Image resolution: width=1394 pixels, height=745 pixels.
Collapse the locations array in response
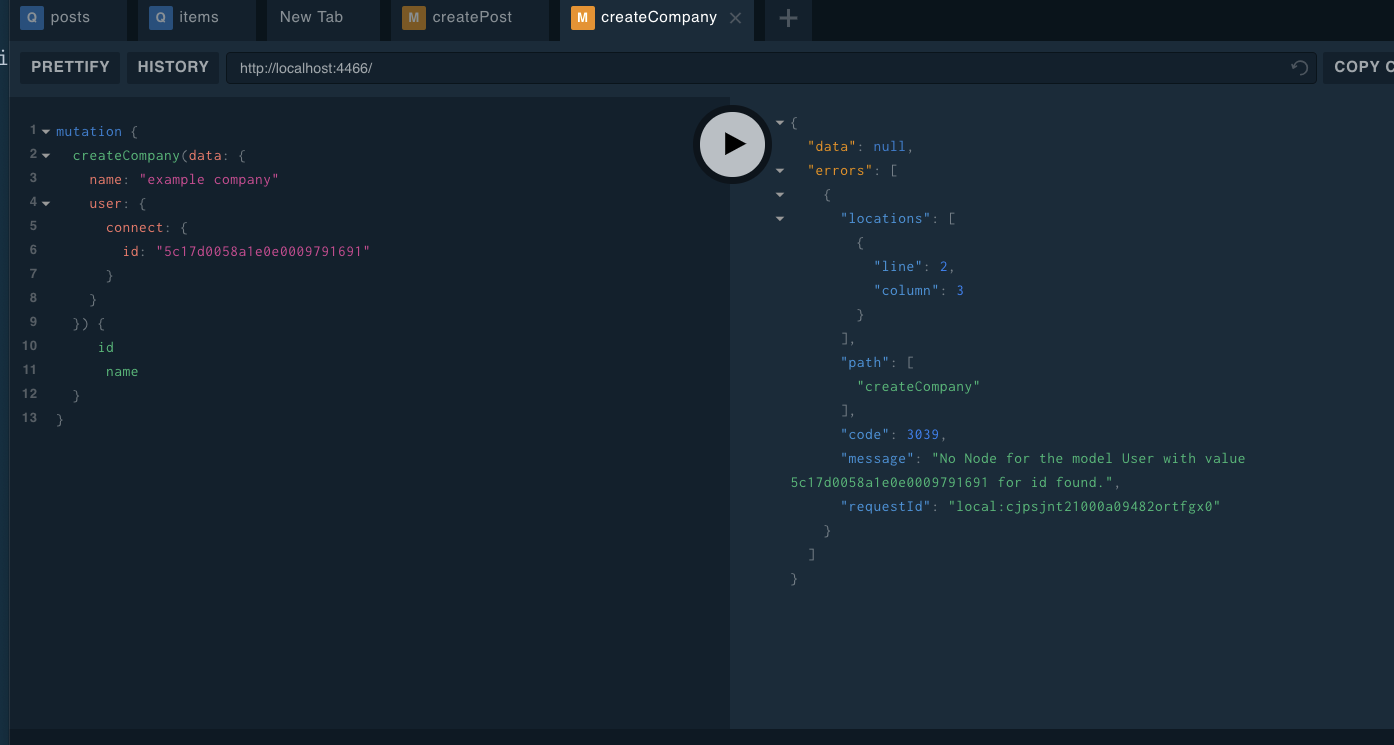(780, 219)
